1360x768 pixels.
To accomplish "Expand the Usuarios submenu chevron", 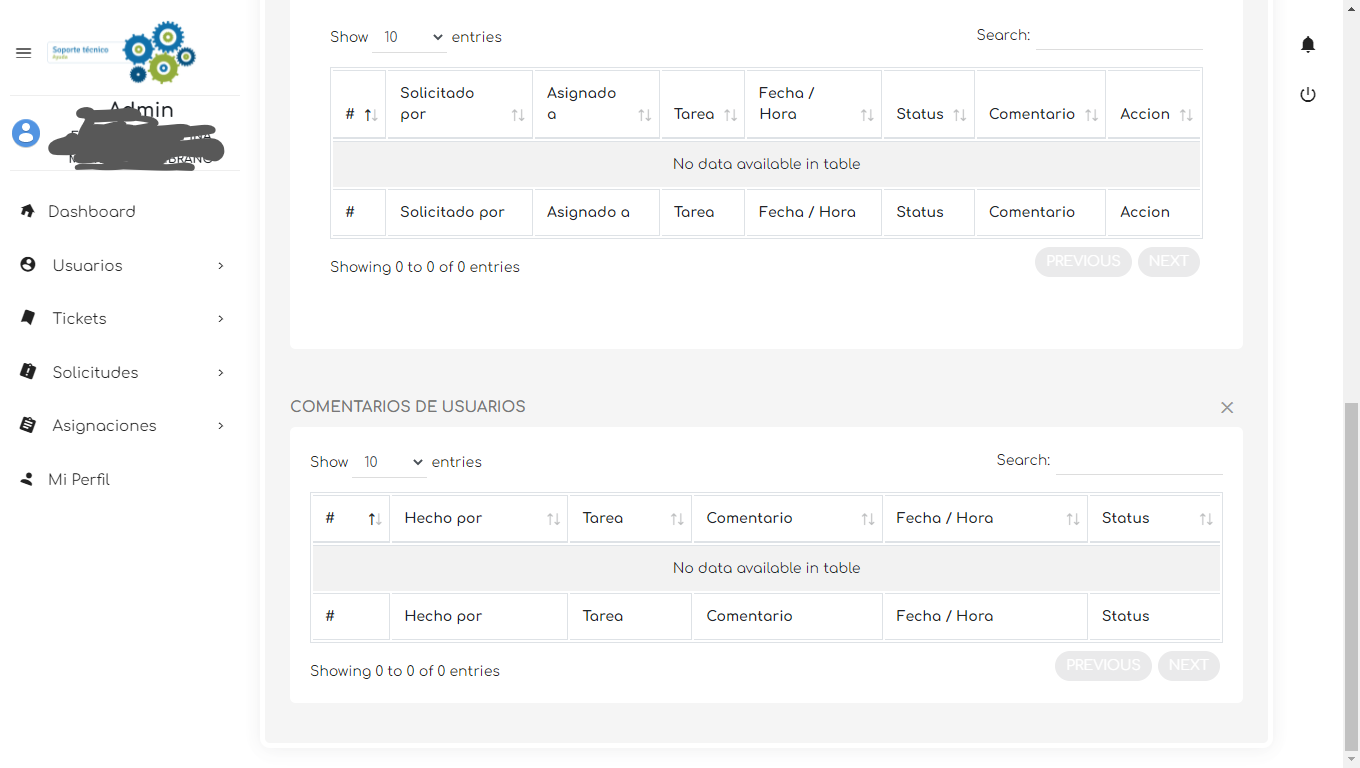I will click(221, 265).
